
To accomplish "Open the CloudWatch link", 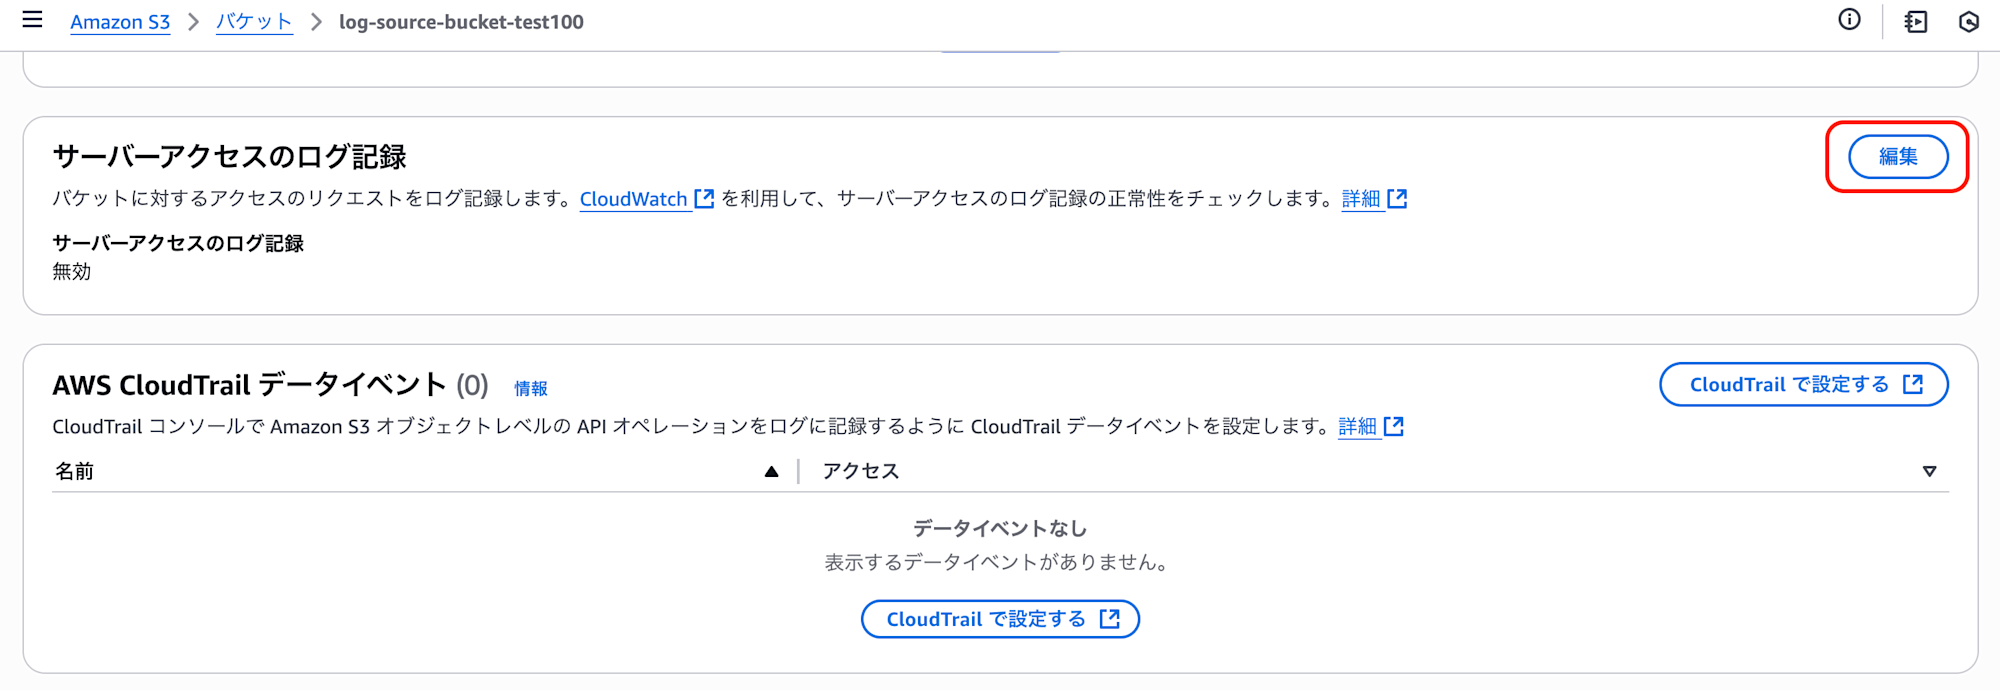I will pos(634,198).
